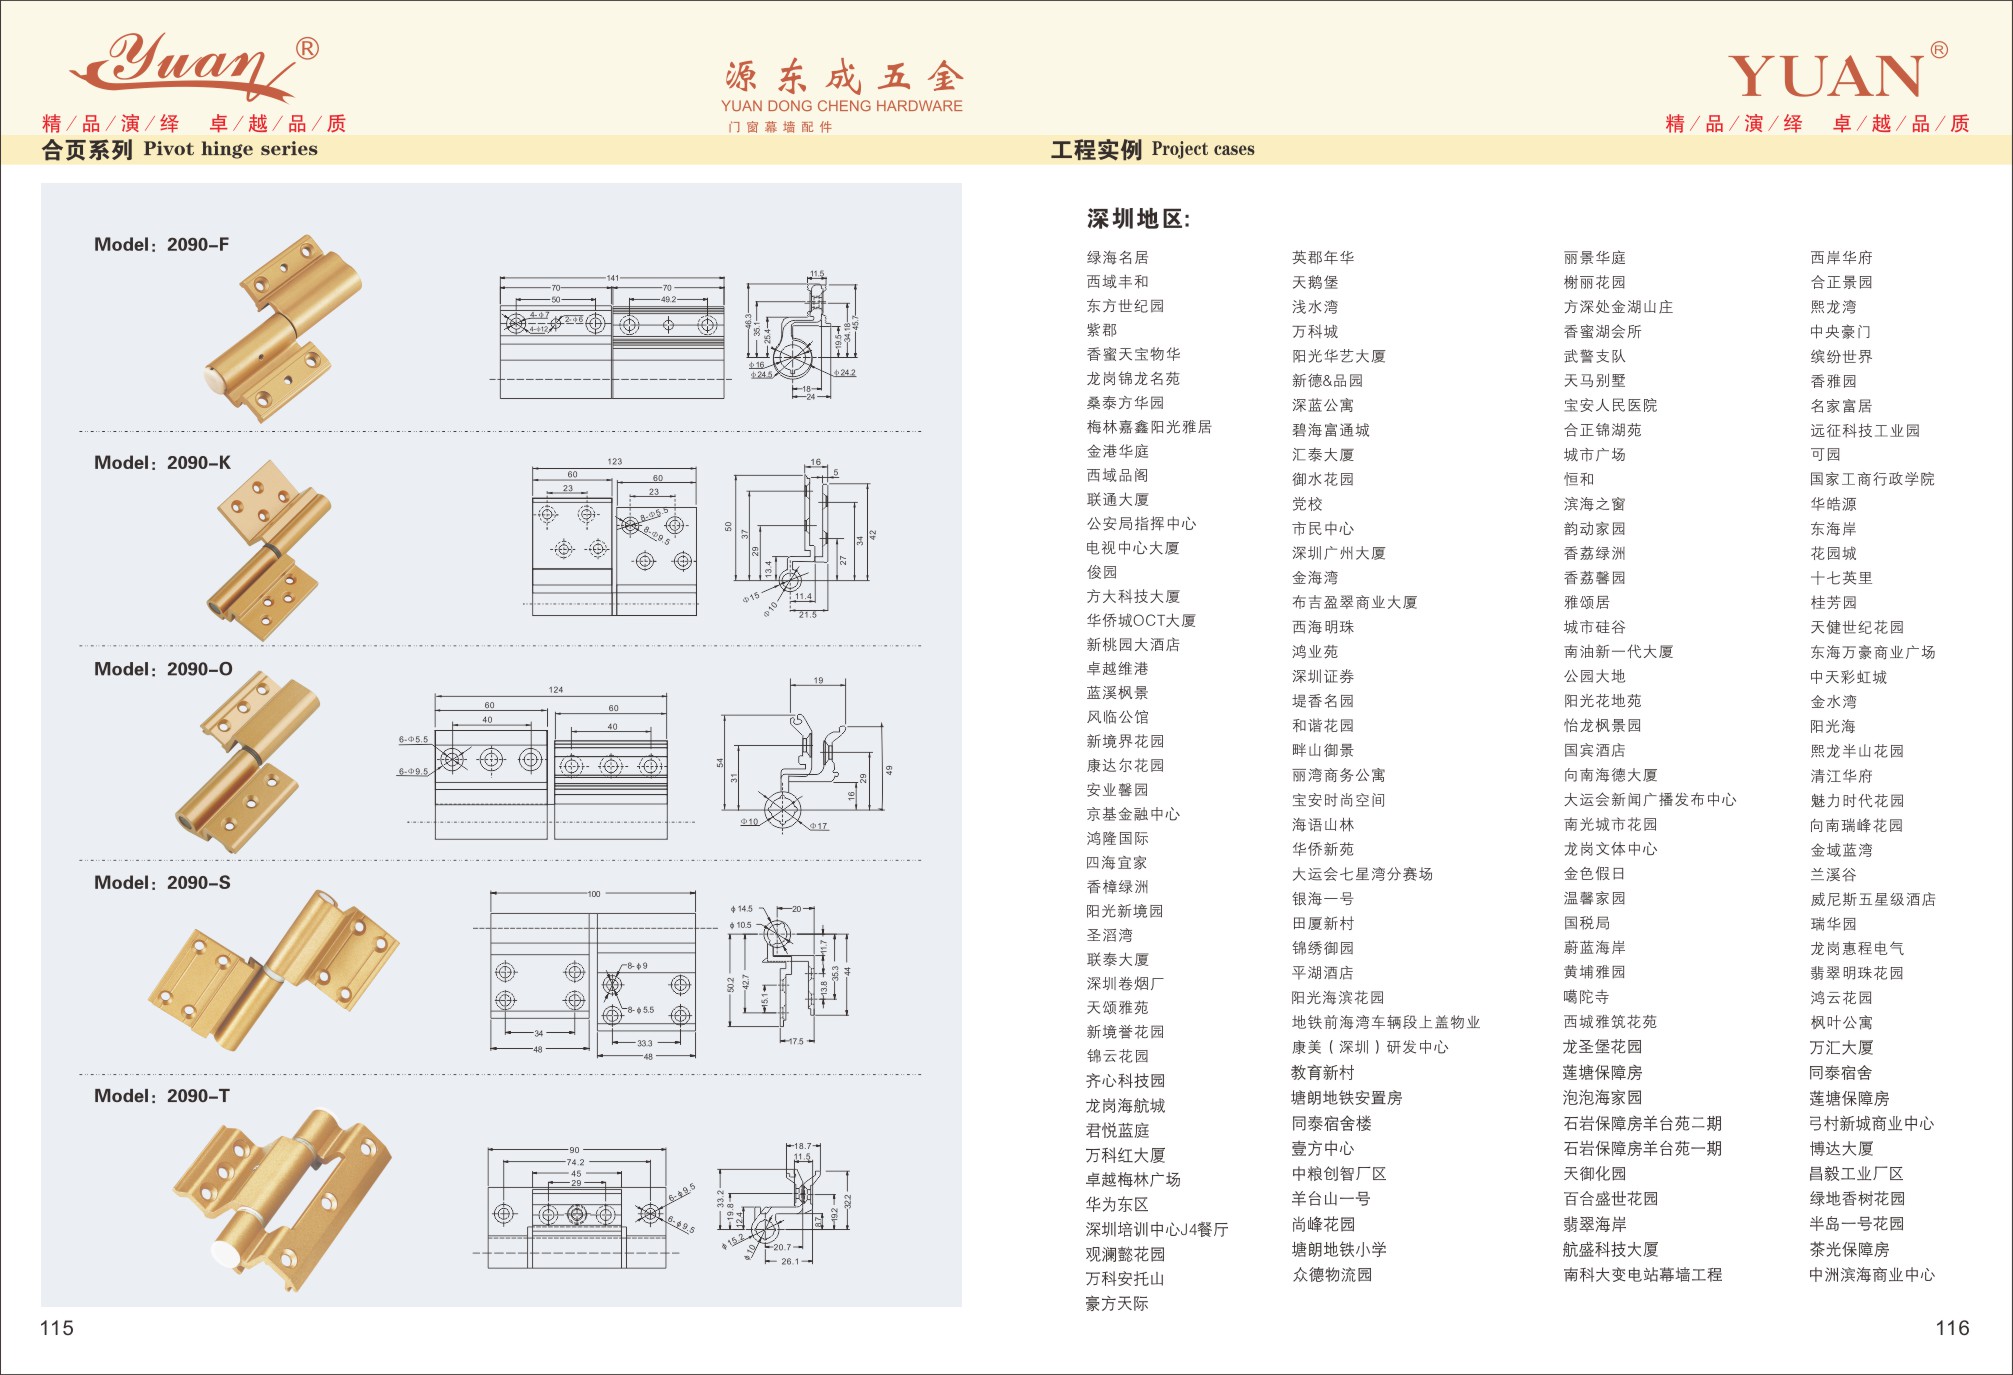Screen dimensions: 2013x1375
Task: Click the '英郡年华' project entry
Action: pyautogui.click(x=1323, y=258)
